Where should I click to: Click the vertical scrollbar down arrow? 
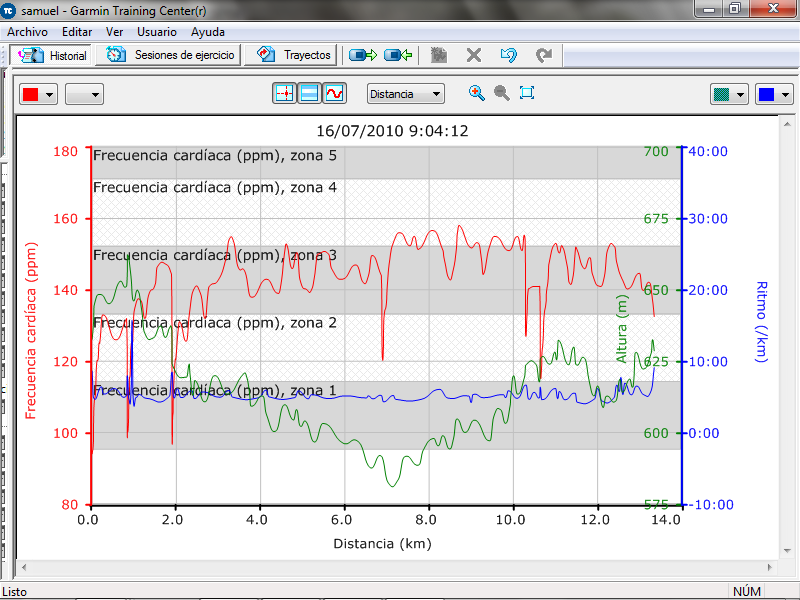click(x=787, y=551)
